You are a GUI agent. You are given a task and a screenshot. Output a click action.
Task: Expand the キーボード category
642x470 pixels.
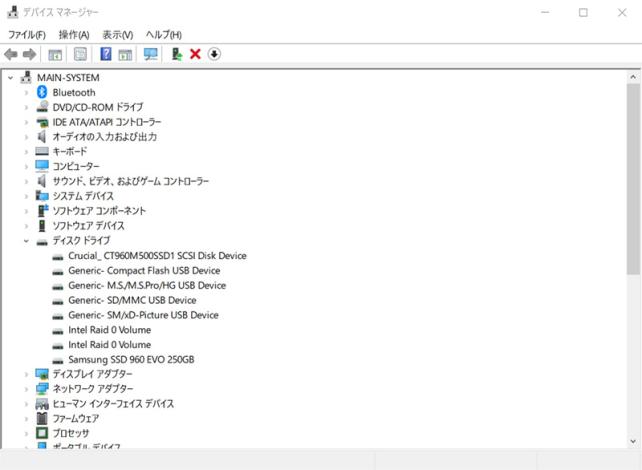[26, 151]
